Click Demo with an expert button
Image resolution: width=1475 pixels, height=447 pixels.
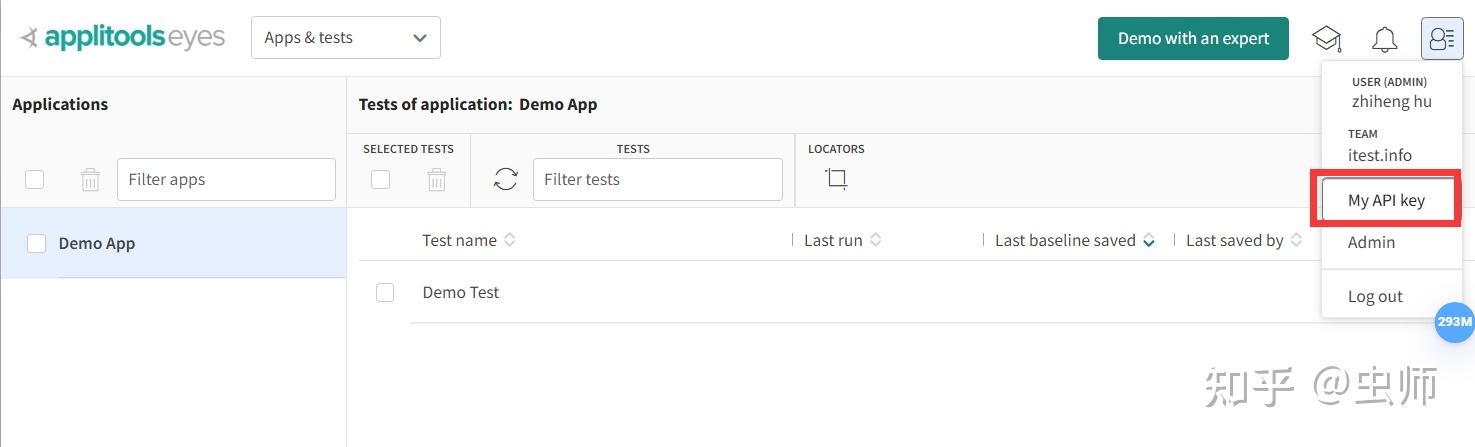click(x=1193, y=39)
